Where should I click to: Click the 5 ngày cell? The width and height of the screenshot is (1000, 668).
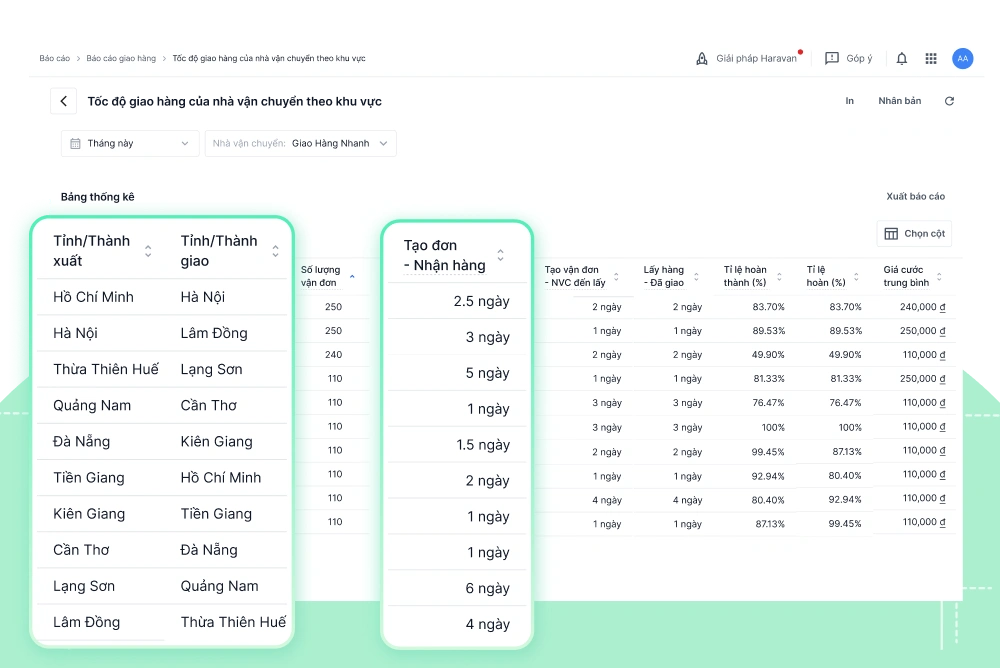[x=487, y=373]
